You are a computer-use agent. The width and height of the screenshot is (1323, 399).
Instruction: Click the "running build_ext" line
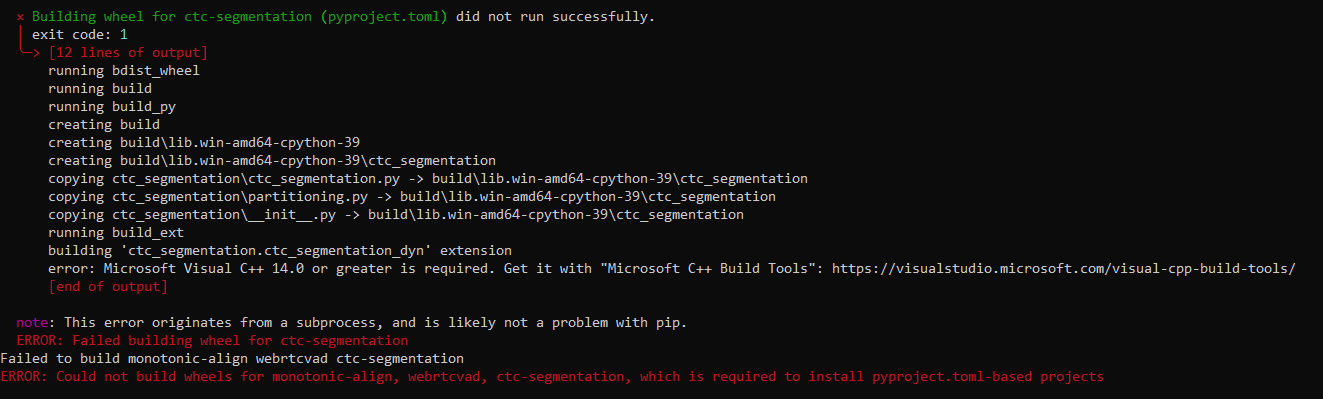[116, 233]
